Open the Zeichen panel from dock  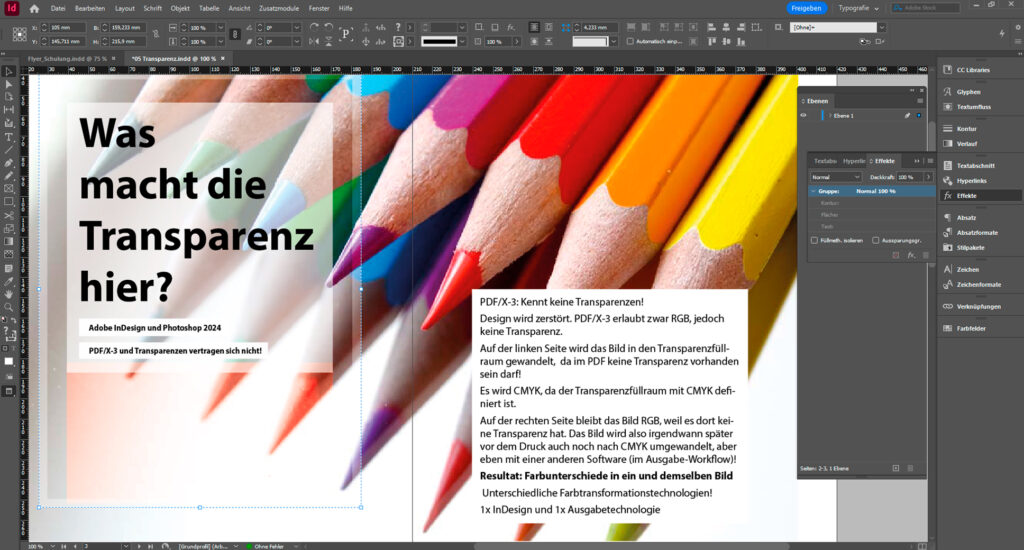pyautogui.click(x=968, y=270)
